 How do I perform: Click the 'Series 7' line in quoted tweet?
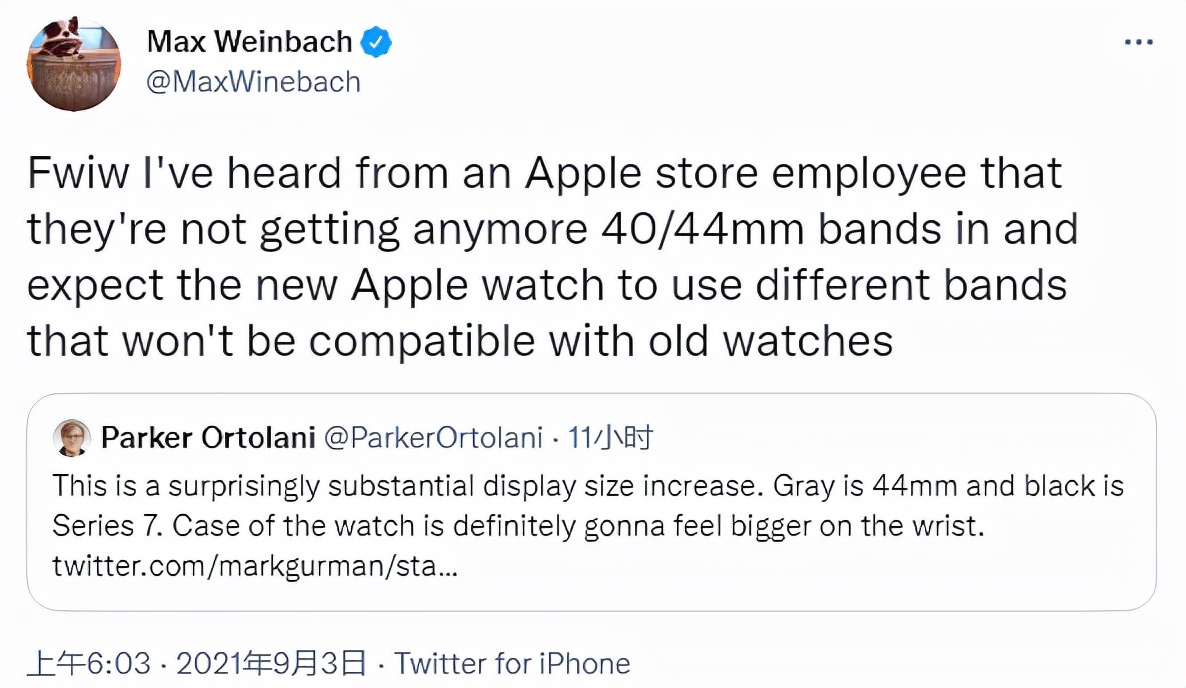click(x=518, y=525)
